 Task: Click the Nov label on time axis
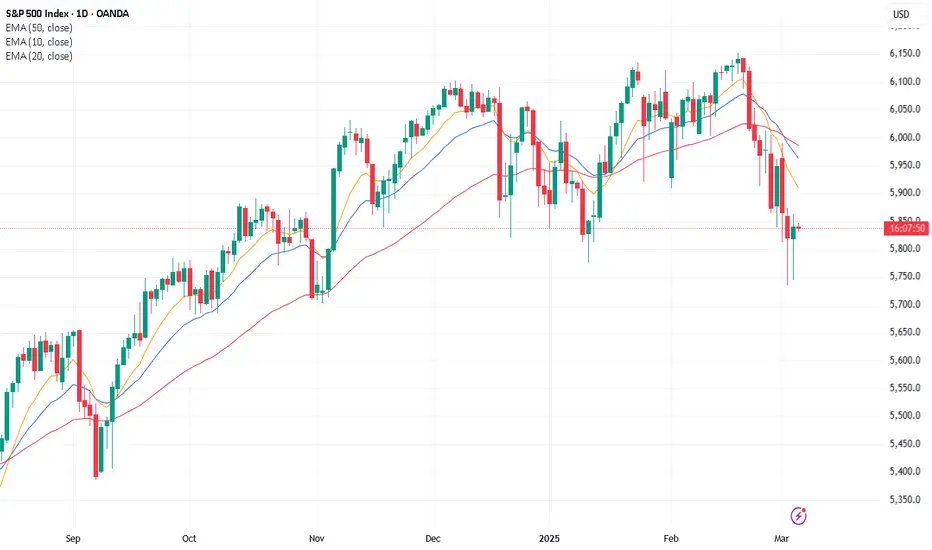(317, 539)
